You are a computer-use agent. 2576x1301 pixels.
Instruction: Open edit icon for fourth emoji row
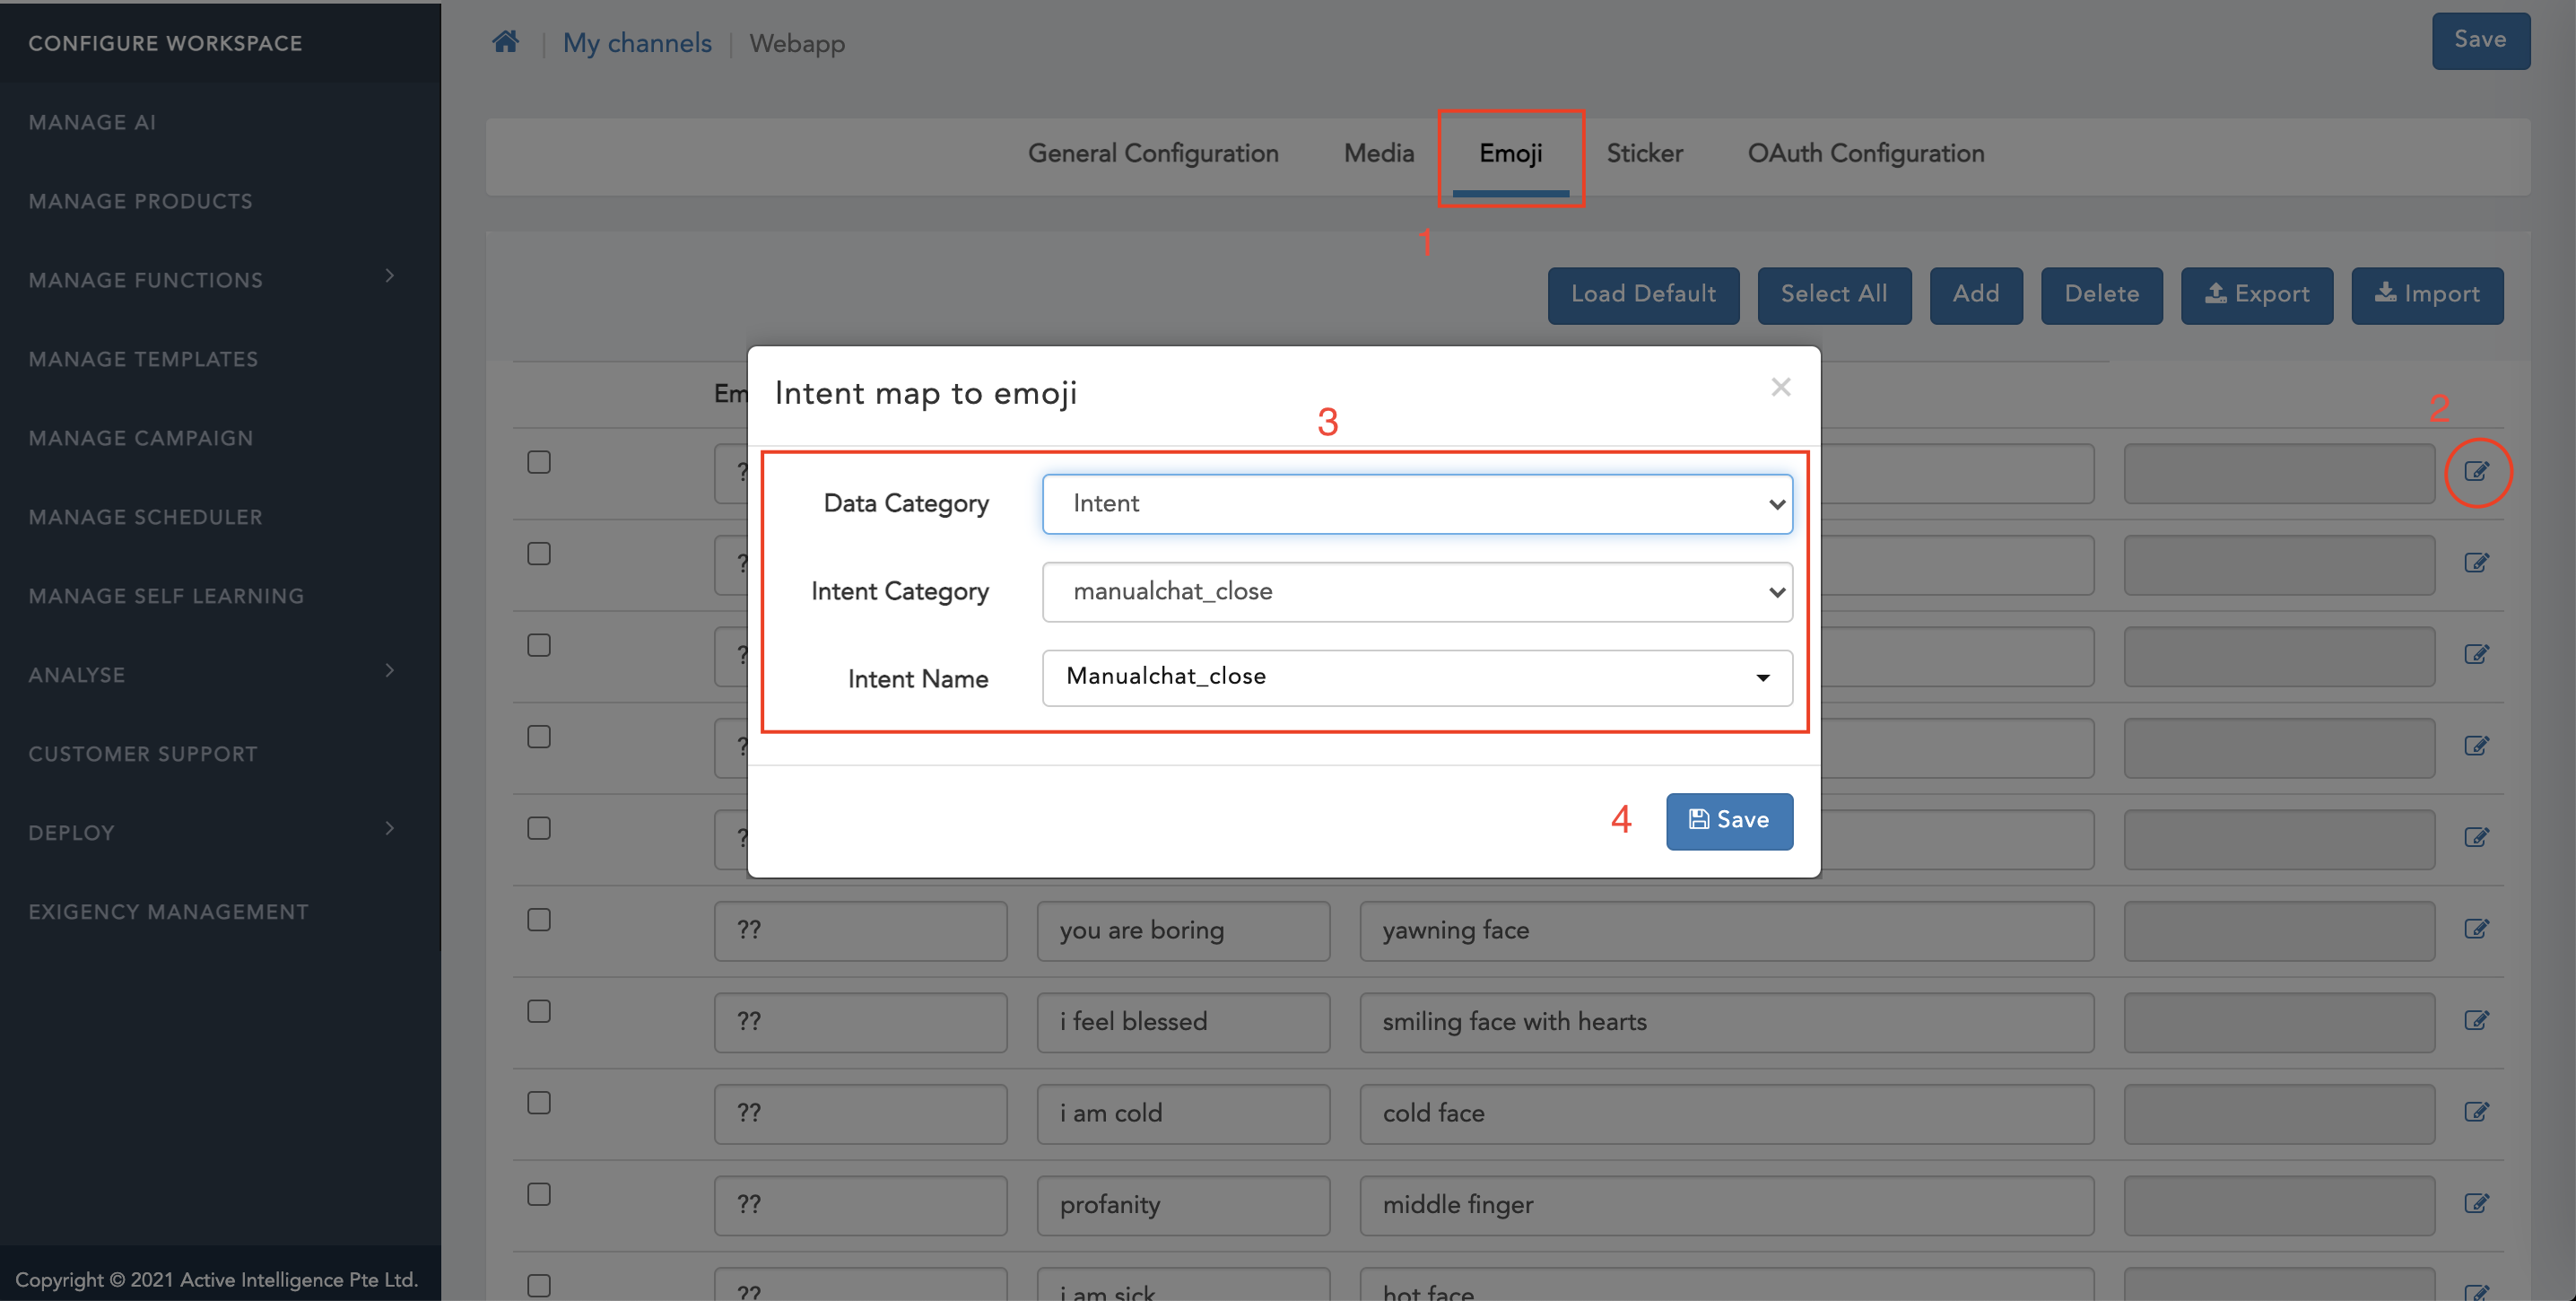2476,746
